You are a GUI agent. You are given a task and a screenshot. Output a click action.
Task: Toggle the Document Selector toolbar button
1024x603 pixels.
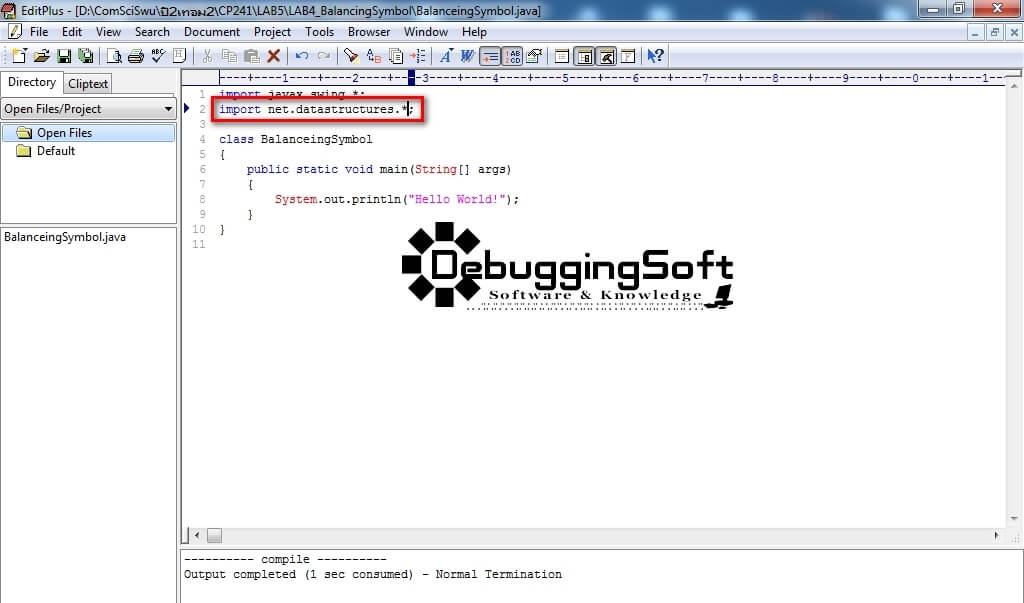point(584,56)
